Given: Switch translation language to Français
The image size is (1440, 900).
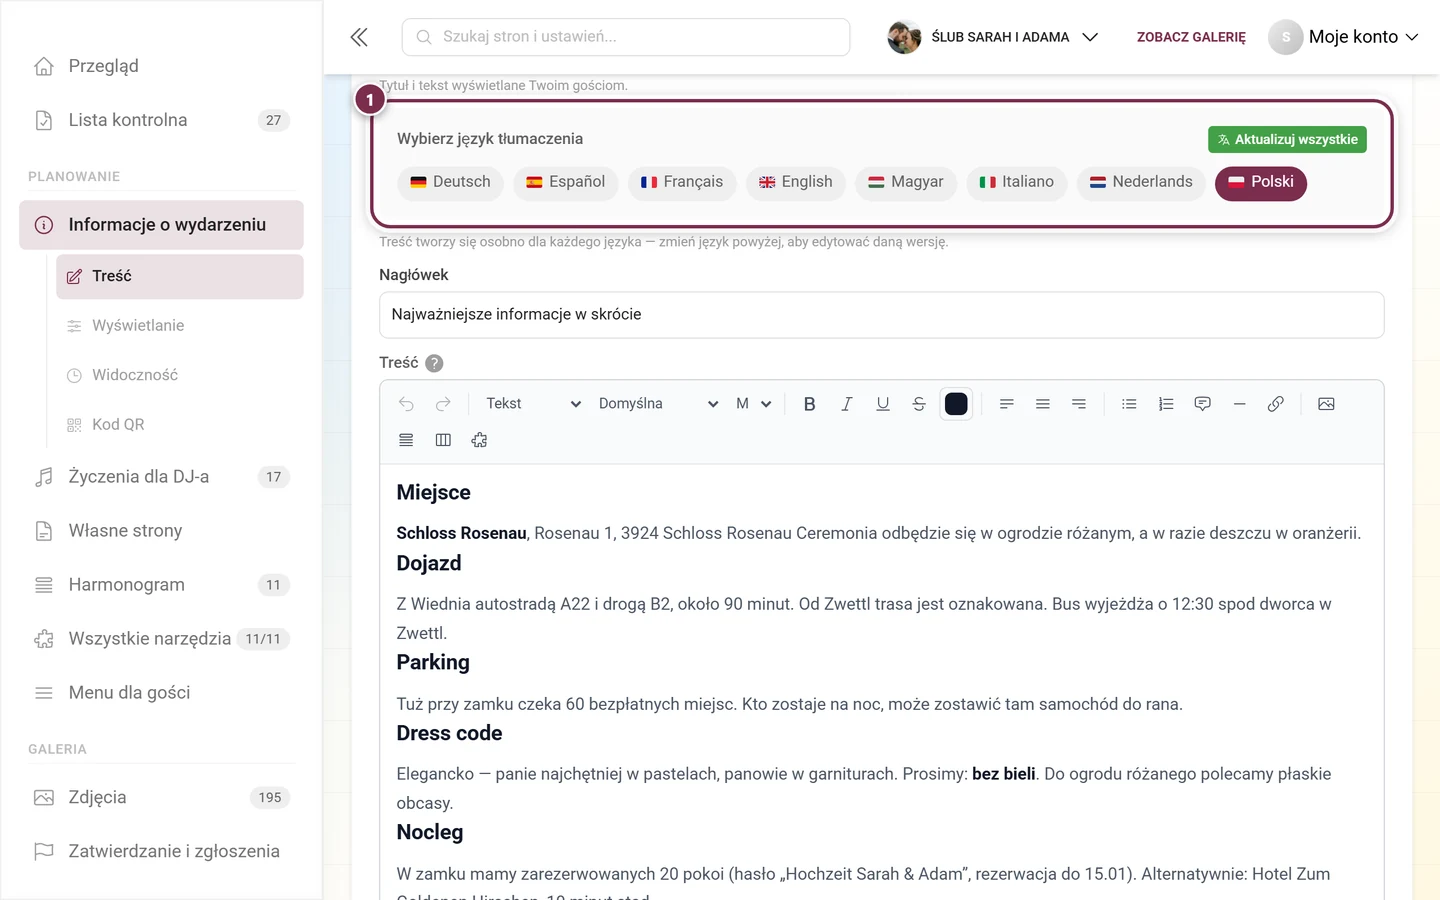Looking at the screenshot, I should pyautogui.click(x=682, y=182).
